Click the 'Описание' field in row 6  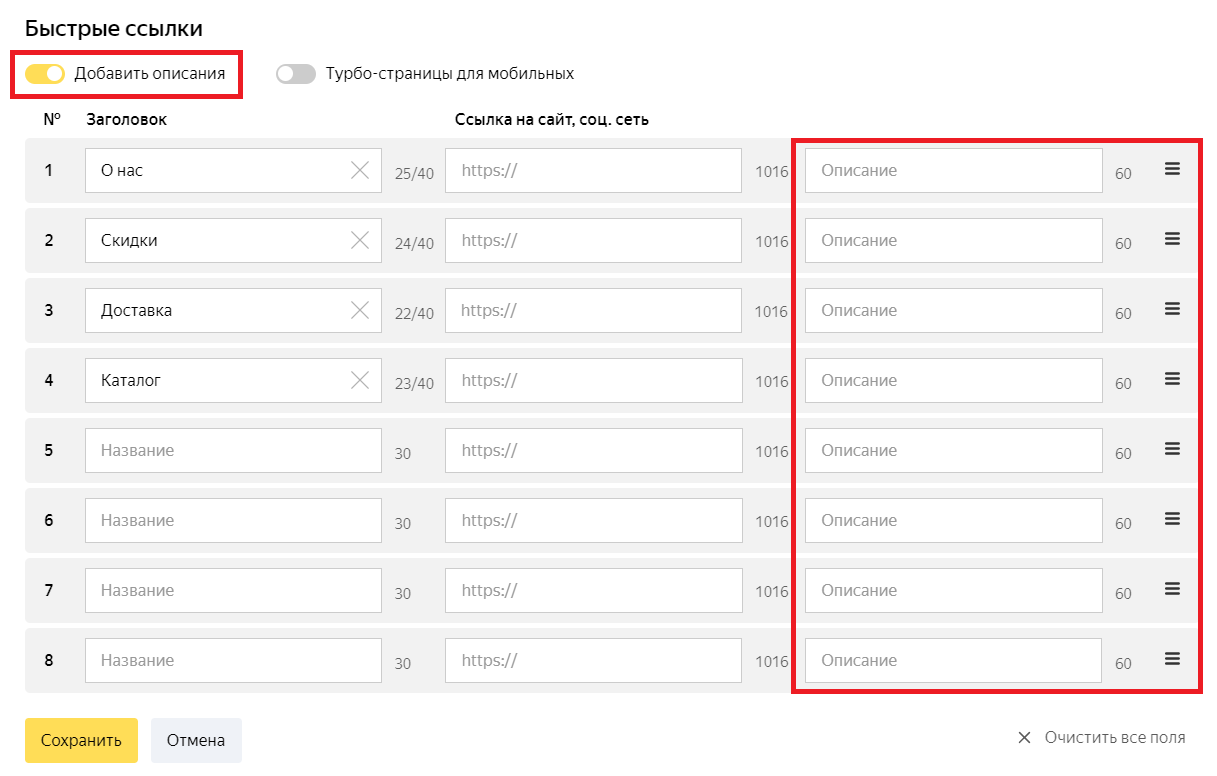point(954,520)
